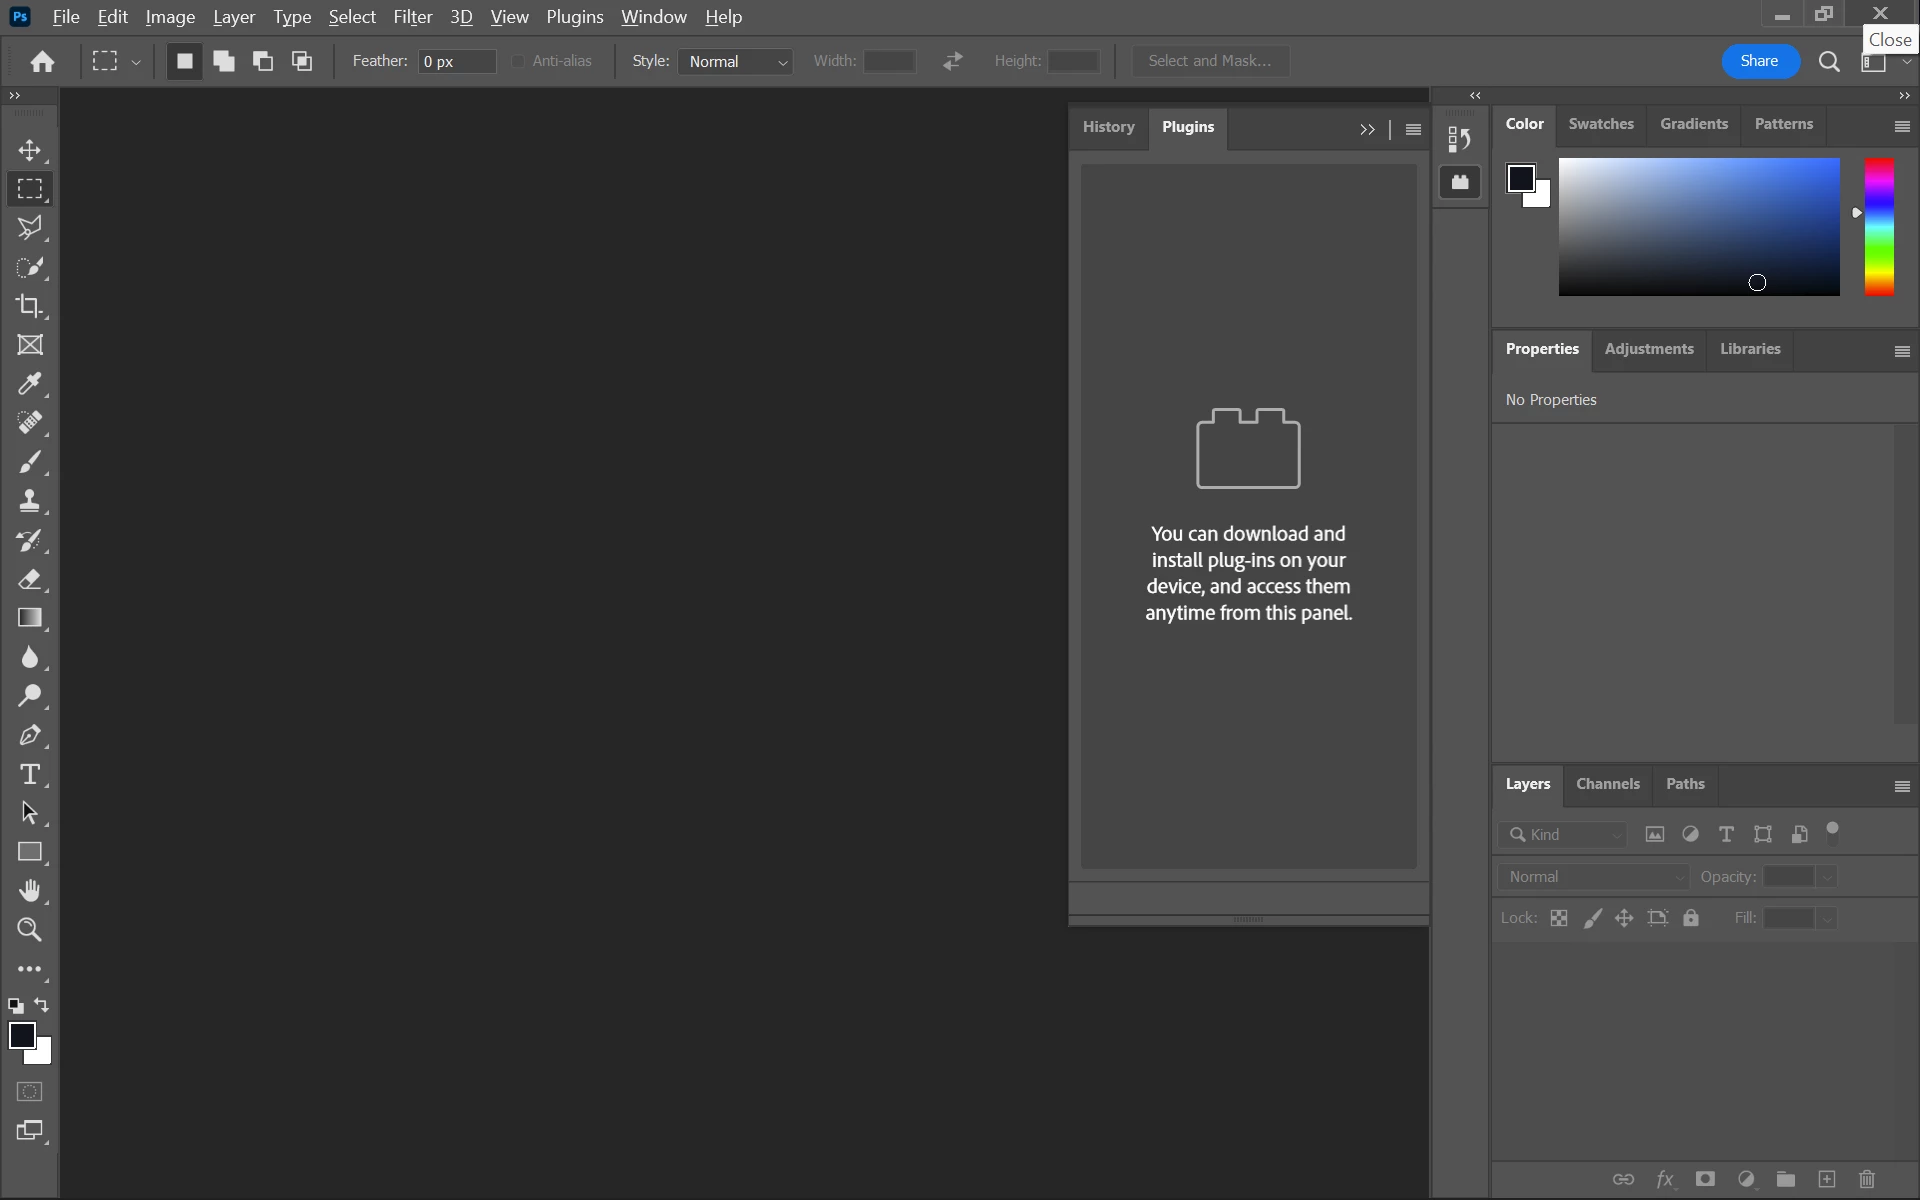Image resolution: width=1920 pixels, height=1200 pixels.
Task: Select the Hand tool
Action: tap(30, 891)
